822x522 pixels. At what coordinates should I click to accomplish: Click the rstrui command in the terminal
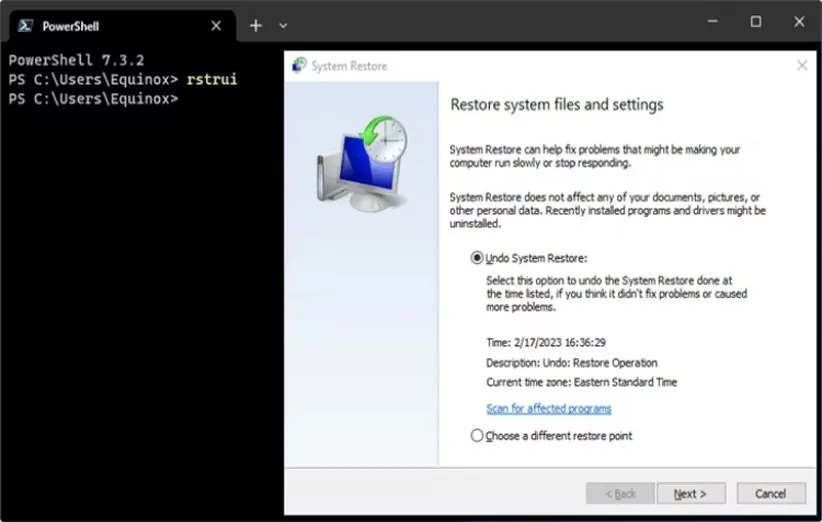[x=212, y=79]
